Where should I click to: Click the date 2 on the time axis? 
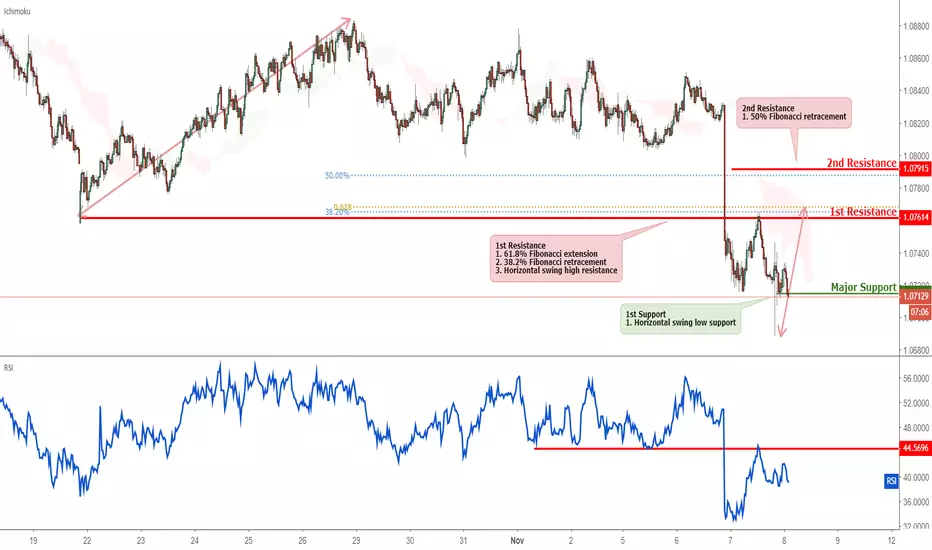coord(571,540)
